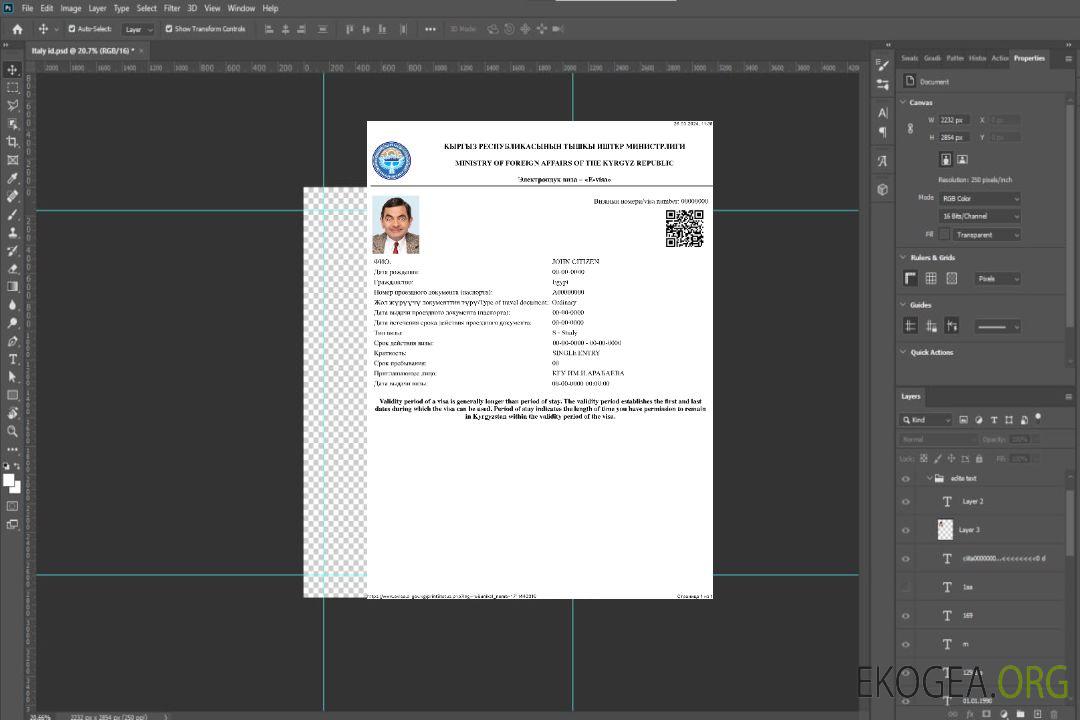The width and height of the screenshot is (1080, 720).
Task: Select the Clone Stamp tool
Action: pyautogui.click(x=12, y=233)
